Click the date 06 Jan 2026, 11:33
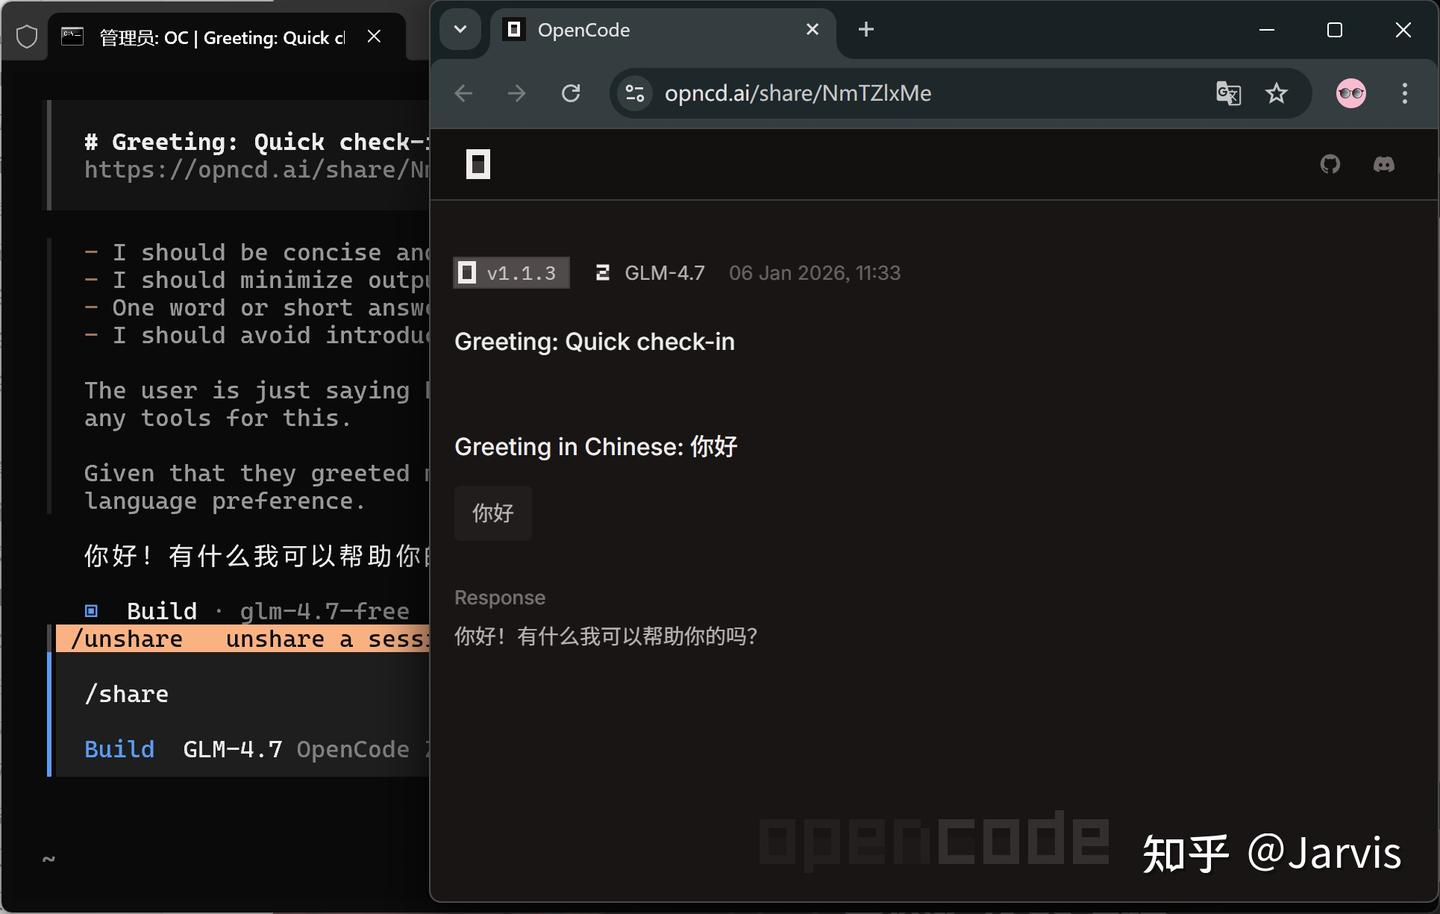Viewport: 1440px width, 914px height. coord(815,273)
